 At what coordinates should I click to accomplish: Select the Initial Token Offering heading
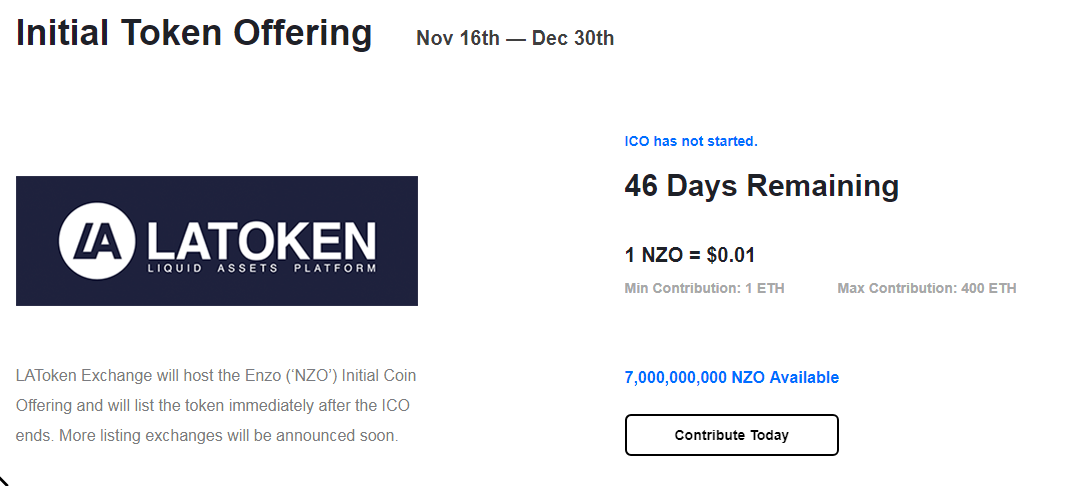tap(194, 33)
